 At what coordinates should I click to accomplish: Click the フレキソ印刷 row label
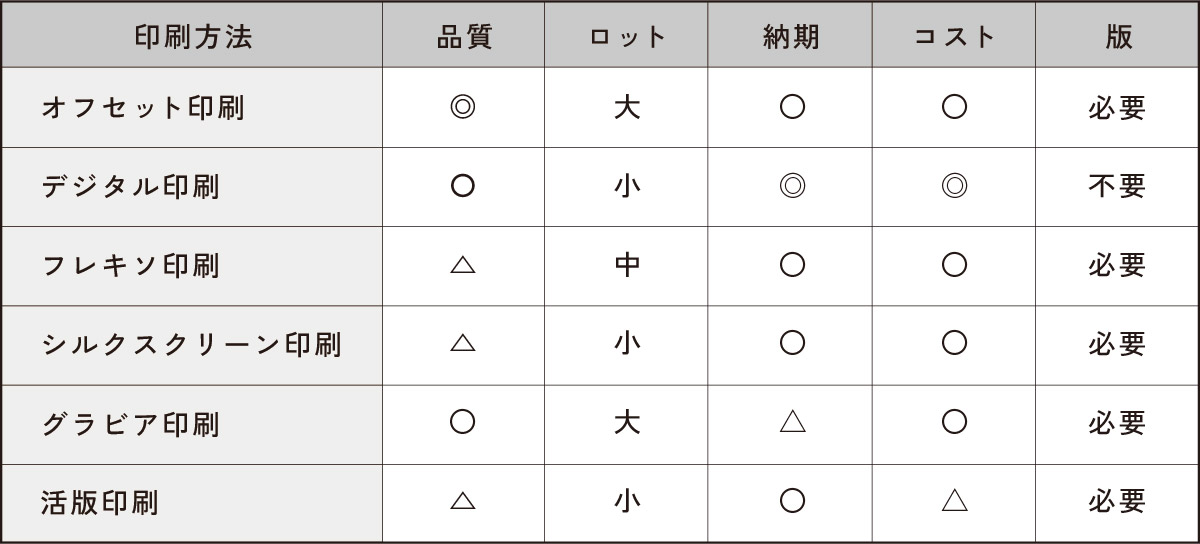[x=131, y=265]
